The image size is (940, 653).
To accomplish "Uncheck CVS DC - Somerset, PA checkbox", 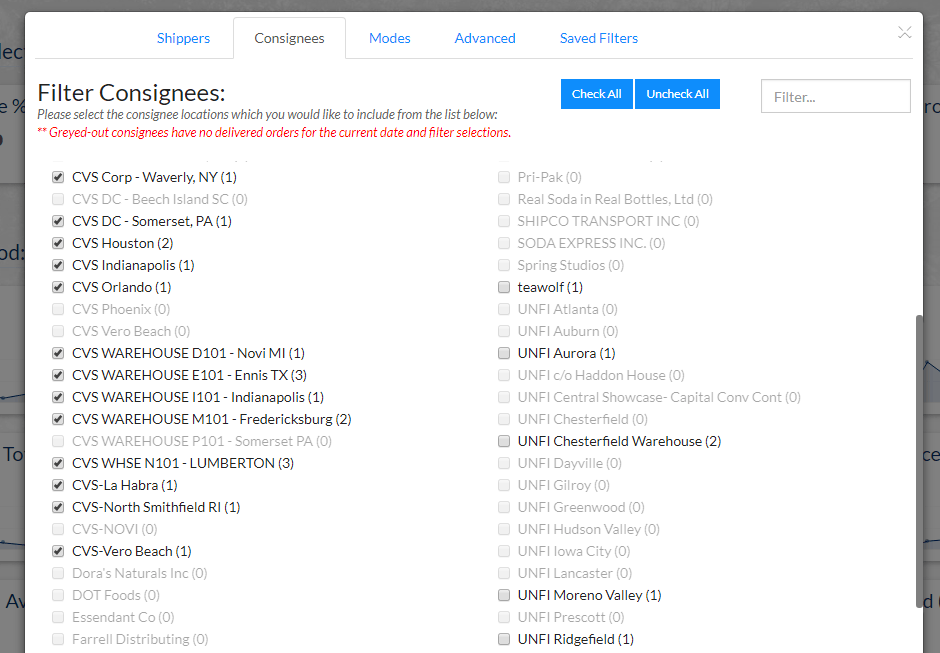I will click(x=58, y=221).
